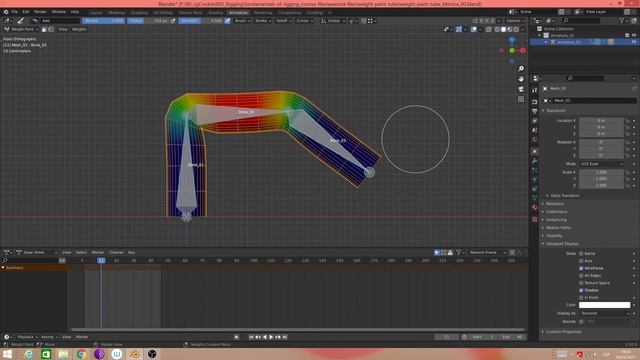This screenshot has height=360, width=640.
Task: Click the white object Color swatch
Action: coord(604,305)
